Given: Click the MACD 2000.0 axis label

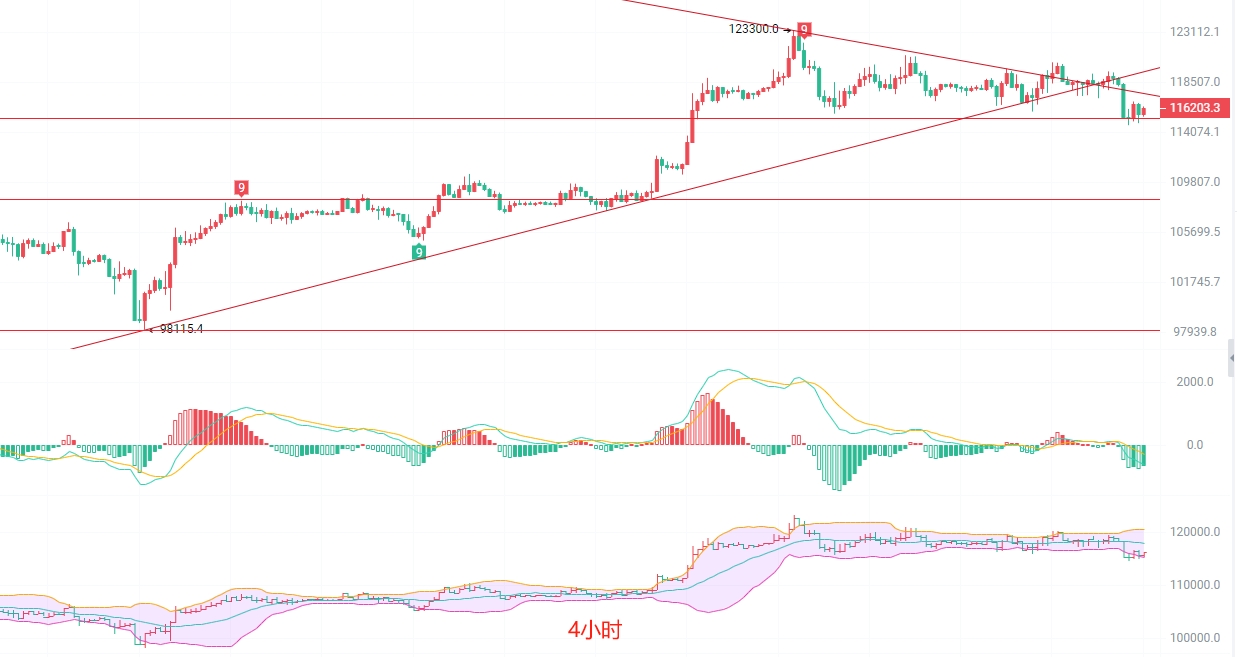Looking at the screenshot, I should pos(1196,382).
